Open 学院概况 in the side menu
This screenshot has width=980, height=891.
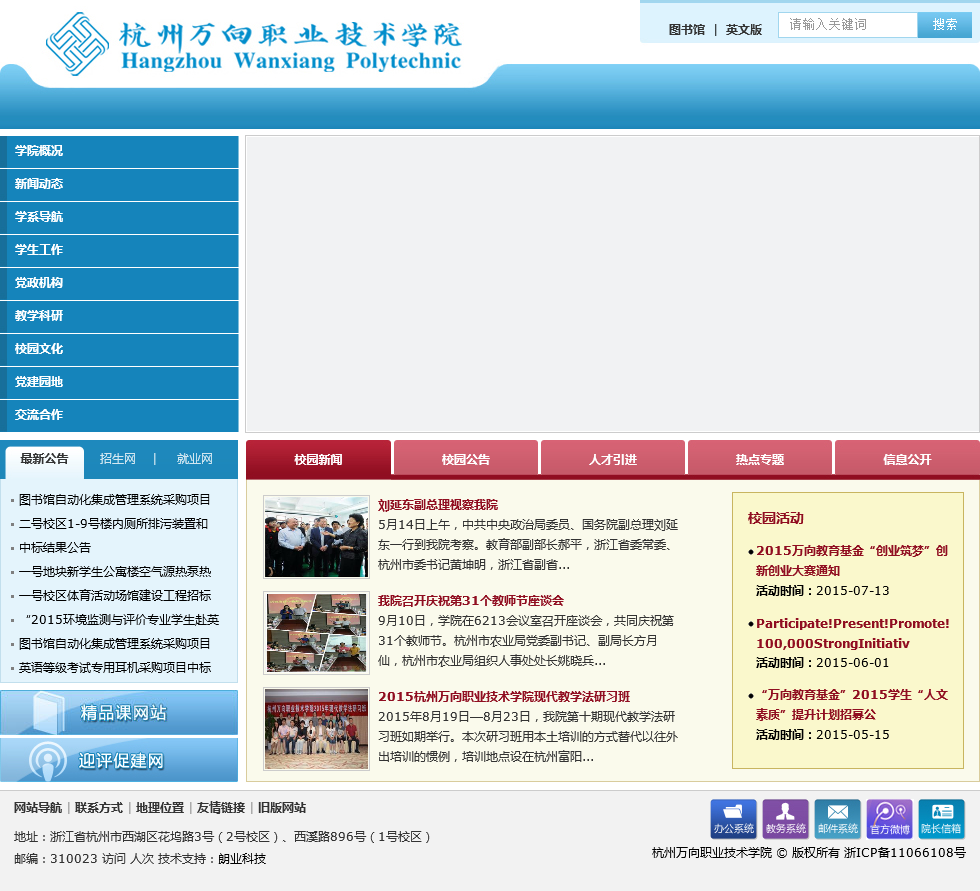119,151
